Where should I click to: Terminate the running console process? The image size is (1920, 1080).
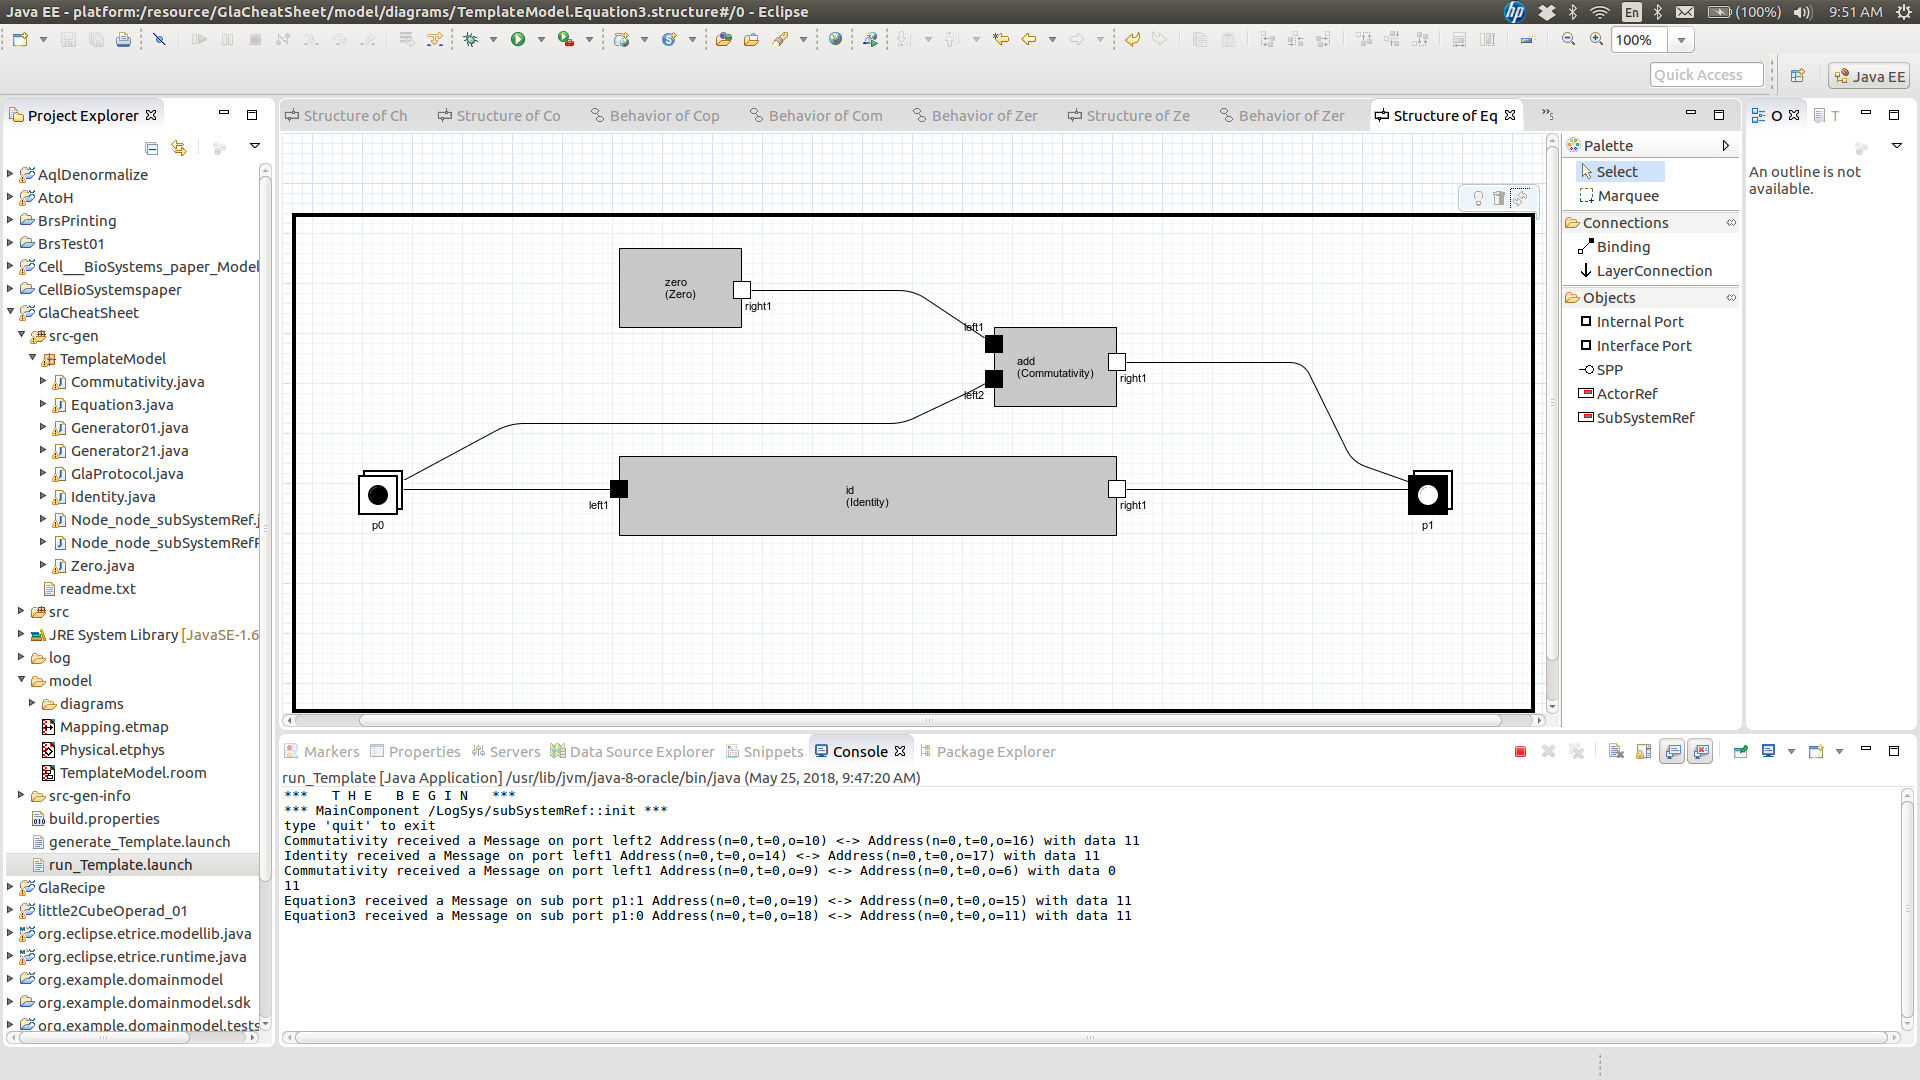[1520, 752]
